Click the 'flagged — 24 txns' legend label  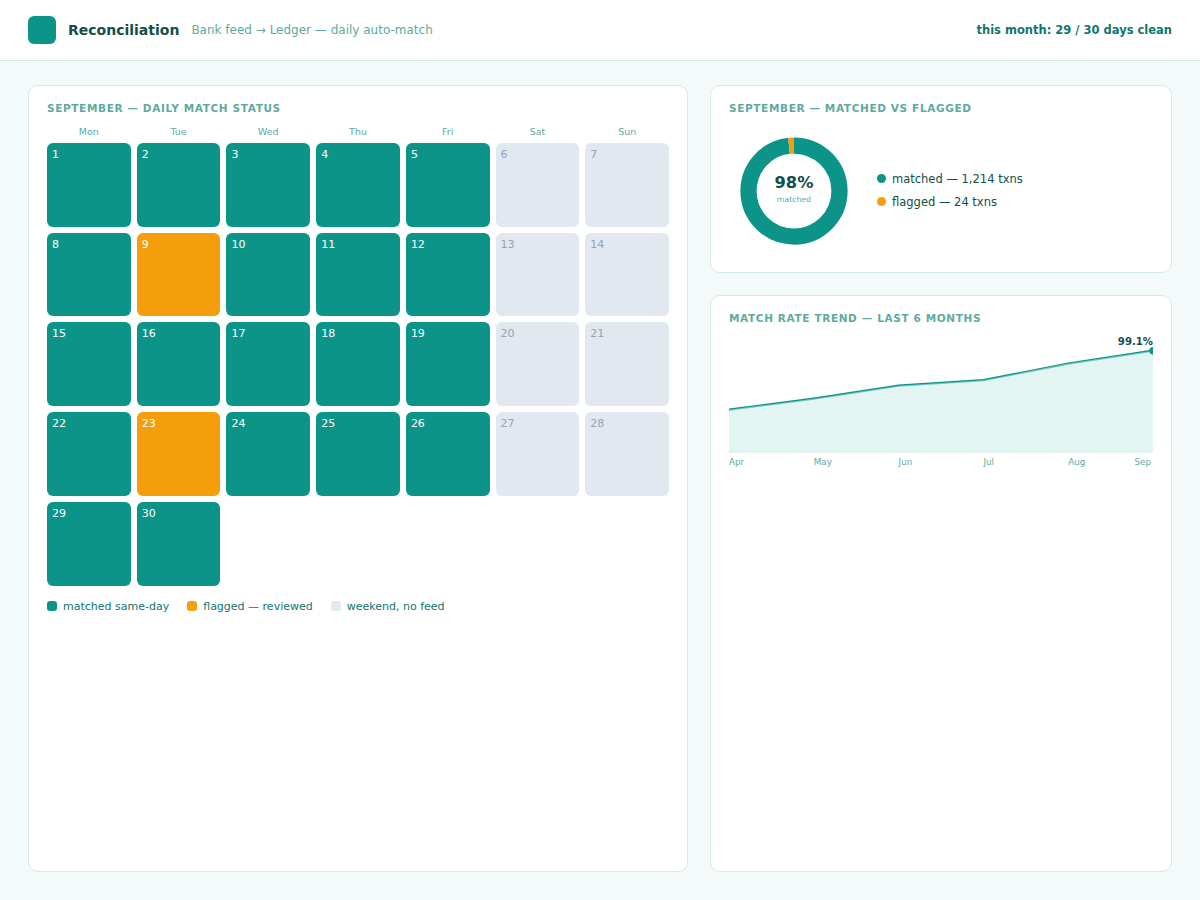(944, 202)
